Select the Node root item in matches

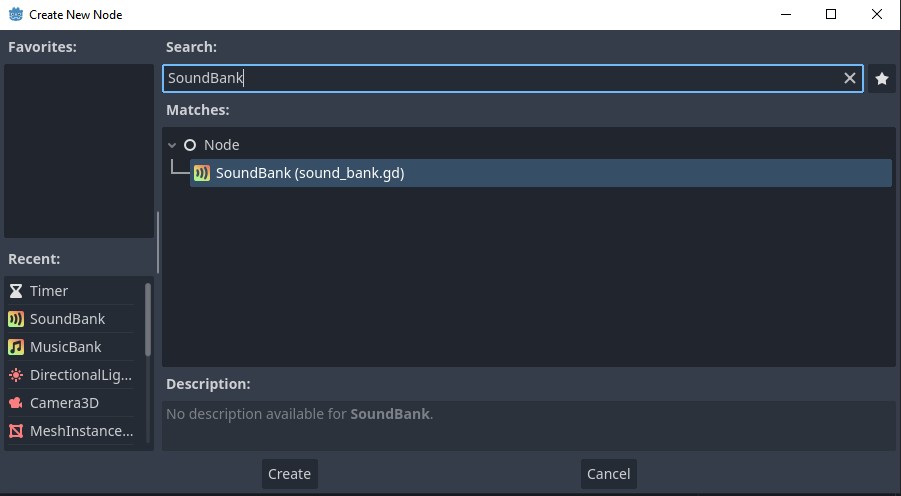221,145
